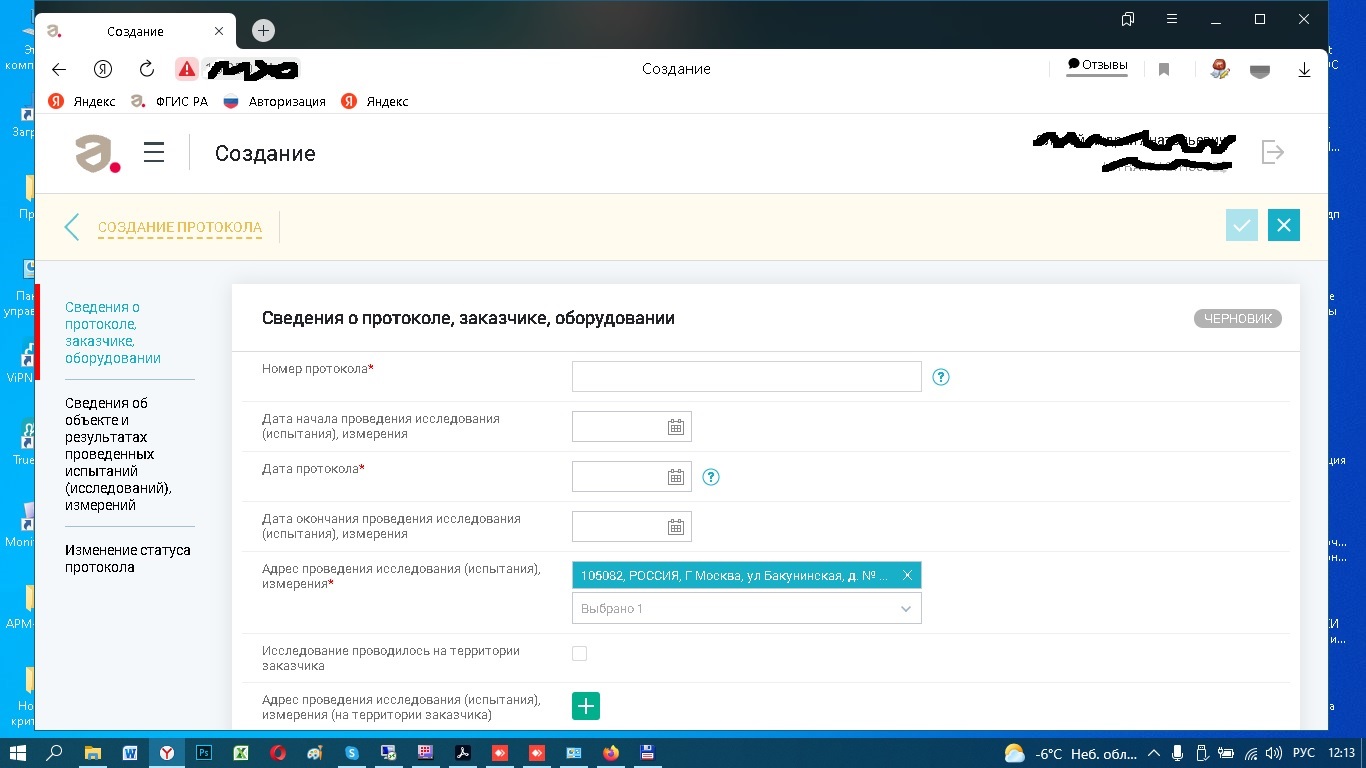Expand the Выбрано 1 address dropdown
This screenshot has width=1366, height=768.
point(746,608)
